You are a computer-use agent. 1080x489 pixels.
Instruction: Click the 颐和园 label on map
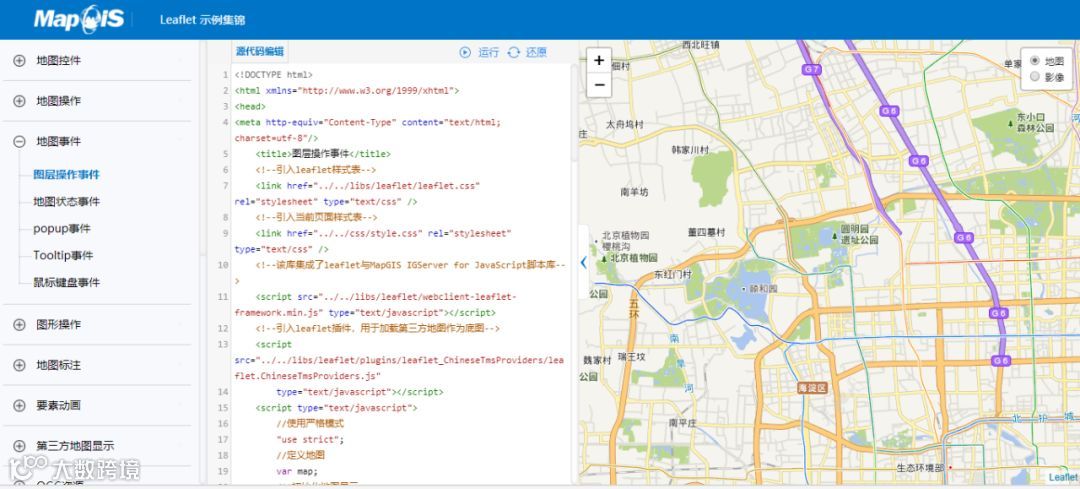[x=762, y=289]
